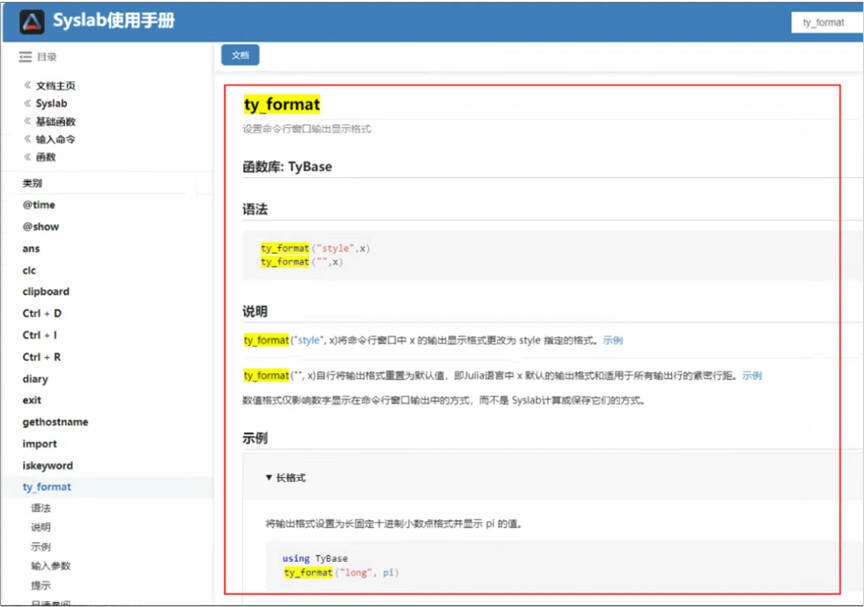Select ty_format in the sidebar
This screenshot has width=864, height=607.
[47, 487]
